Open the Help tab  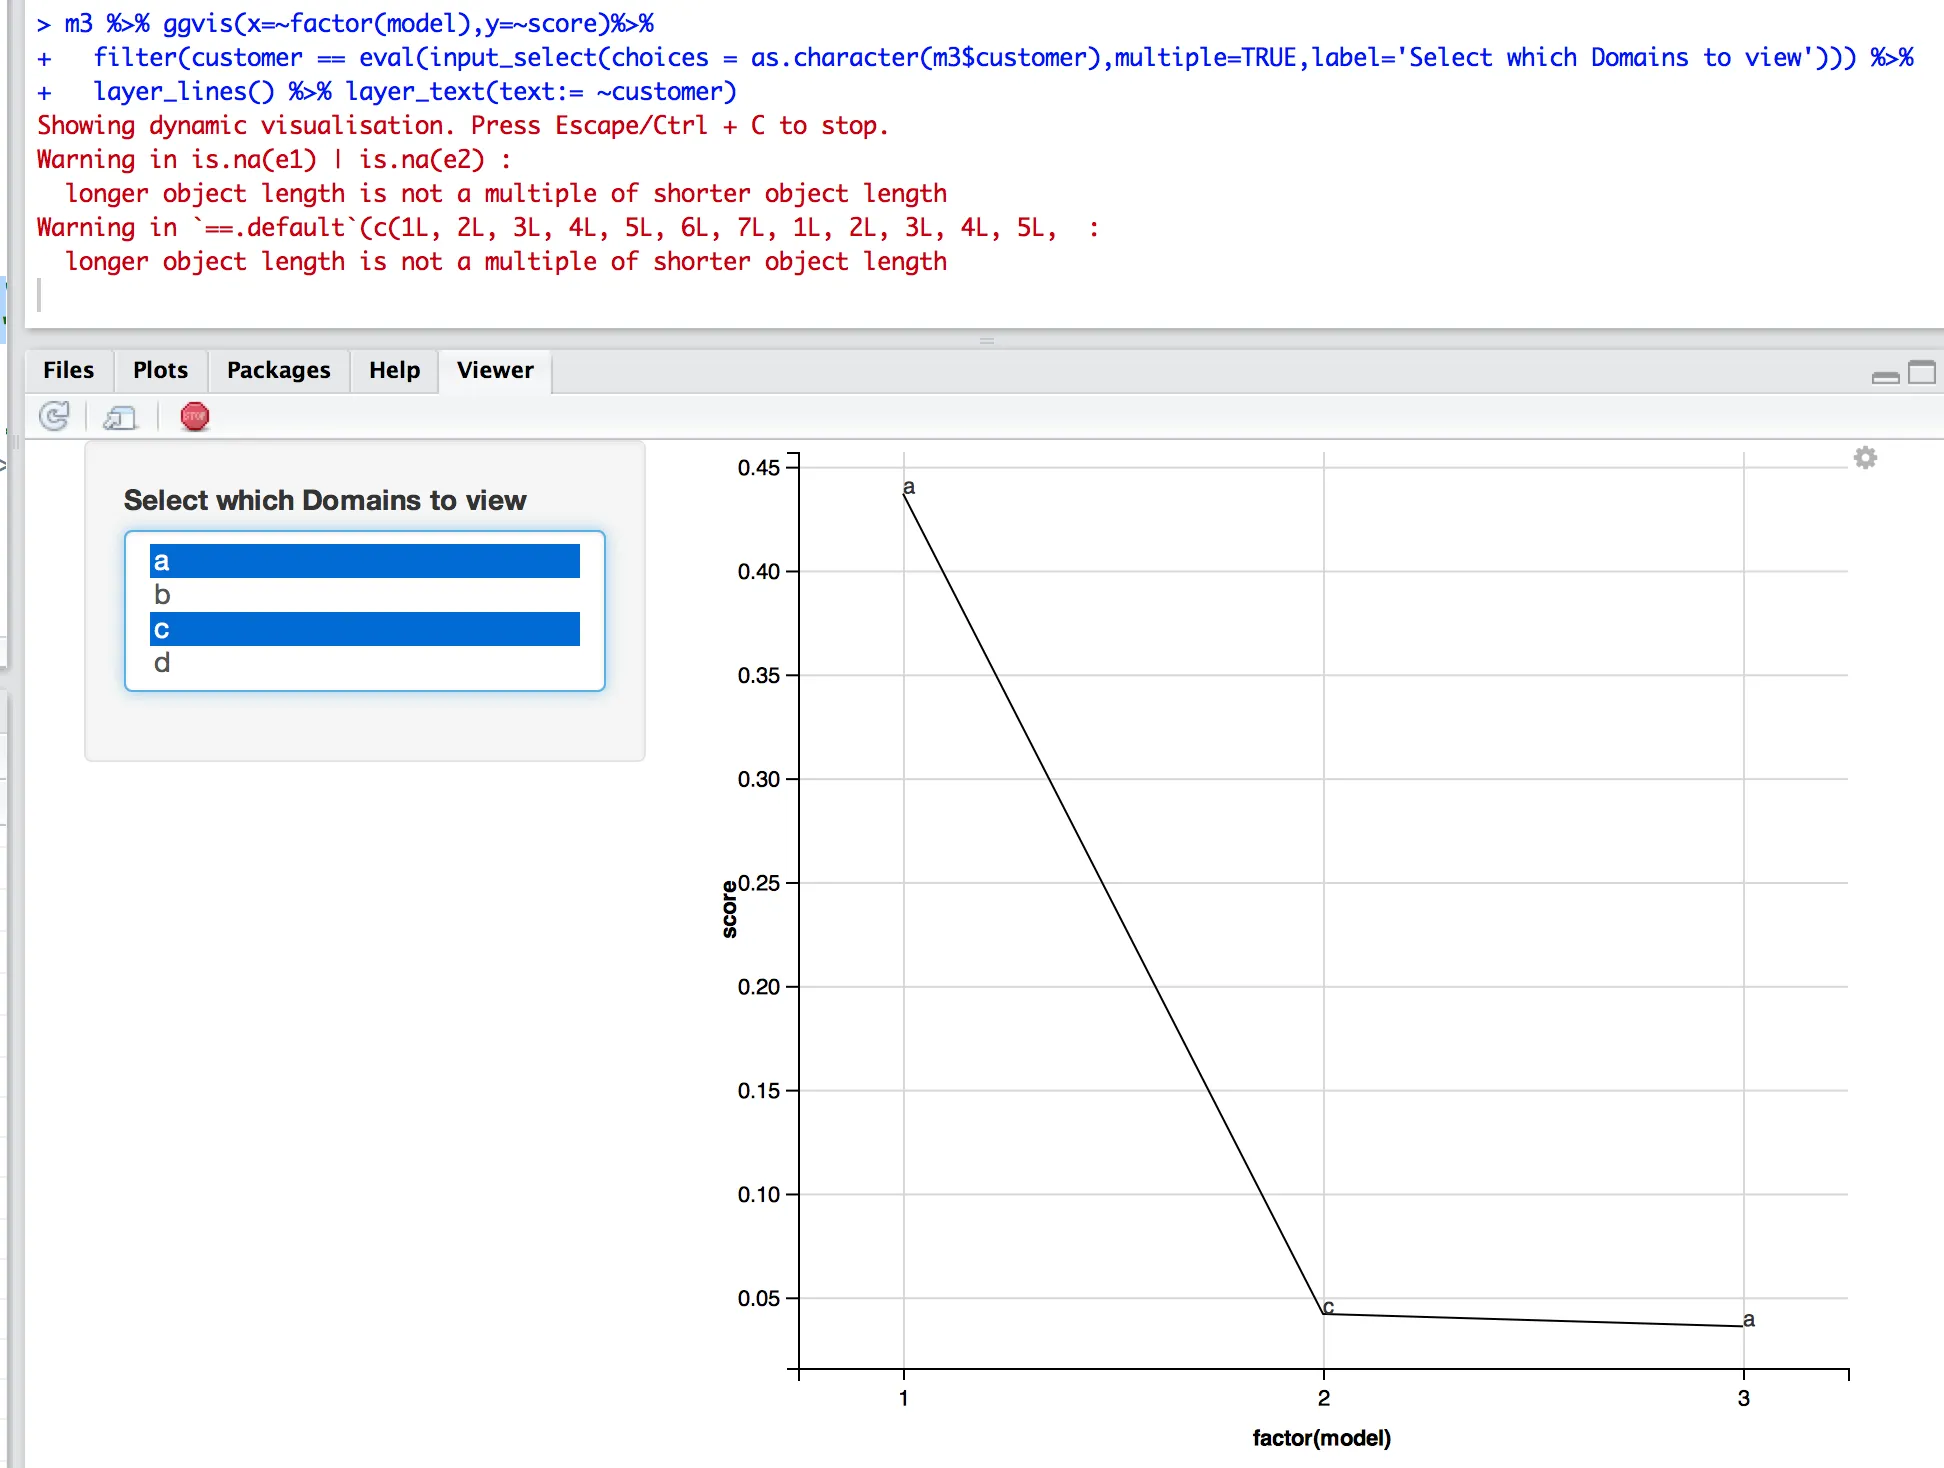[x=394, y=371]
